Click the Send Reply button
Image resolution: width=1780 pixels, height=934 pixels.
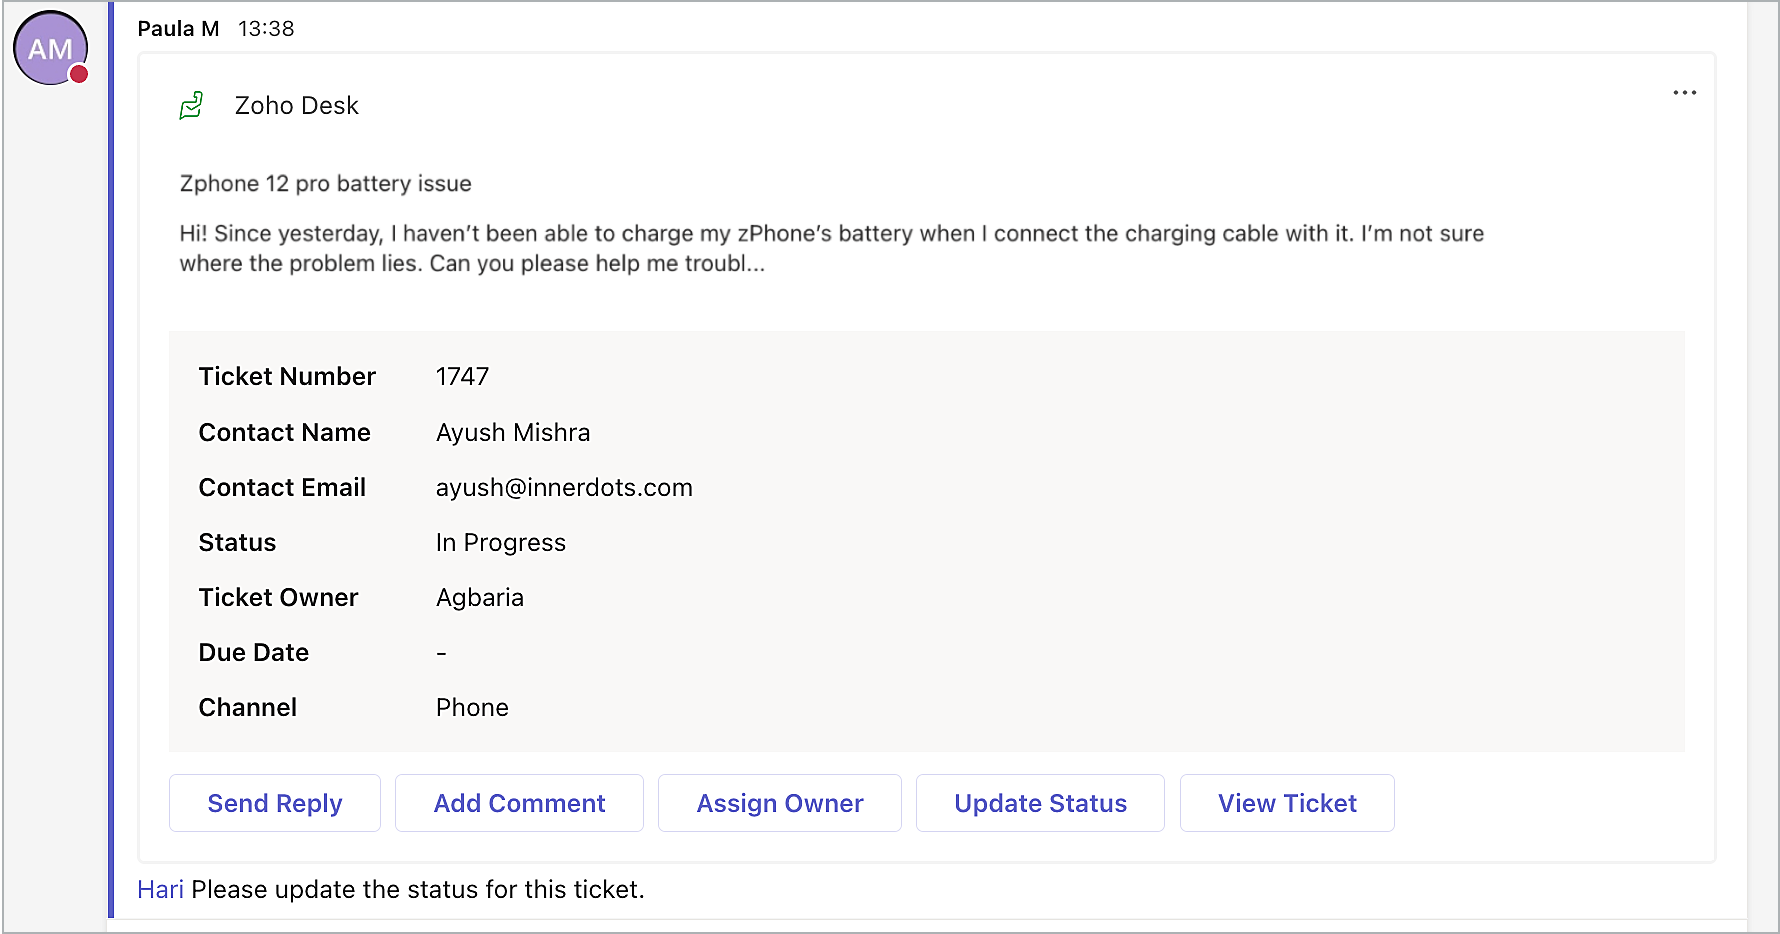pyautogui.click(x=275, y=803)
